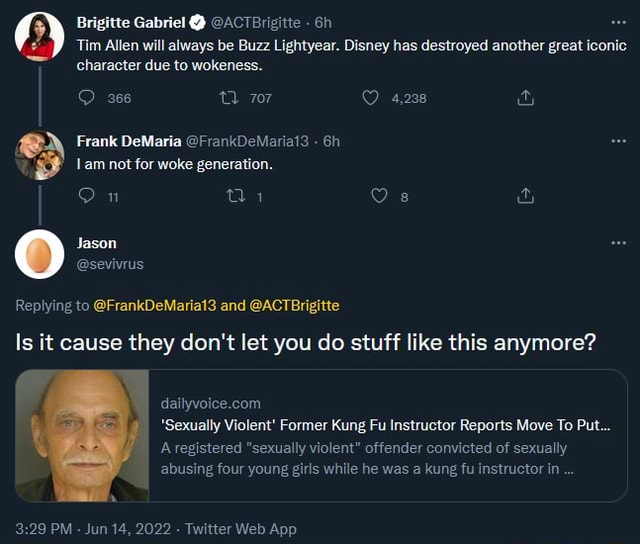The width and height of the screenshot is (640, 544).
Task: Open the dailyvoice.com article headline
Action: pos(385,425)
